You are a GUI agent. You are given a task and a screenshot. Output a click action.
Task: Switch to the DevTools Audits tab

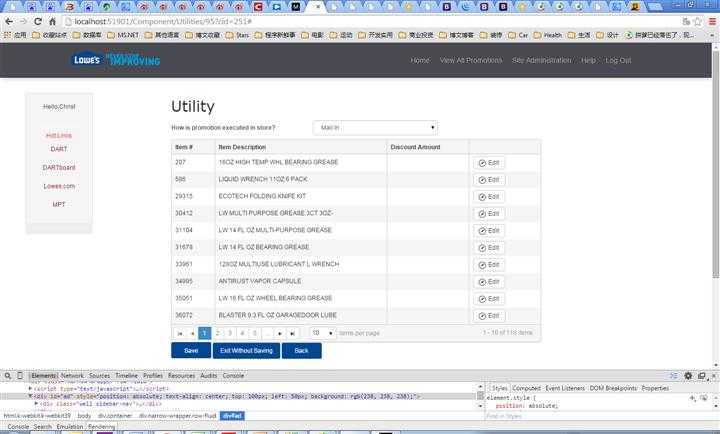click(208, 376)
